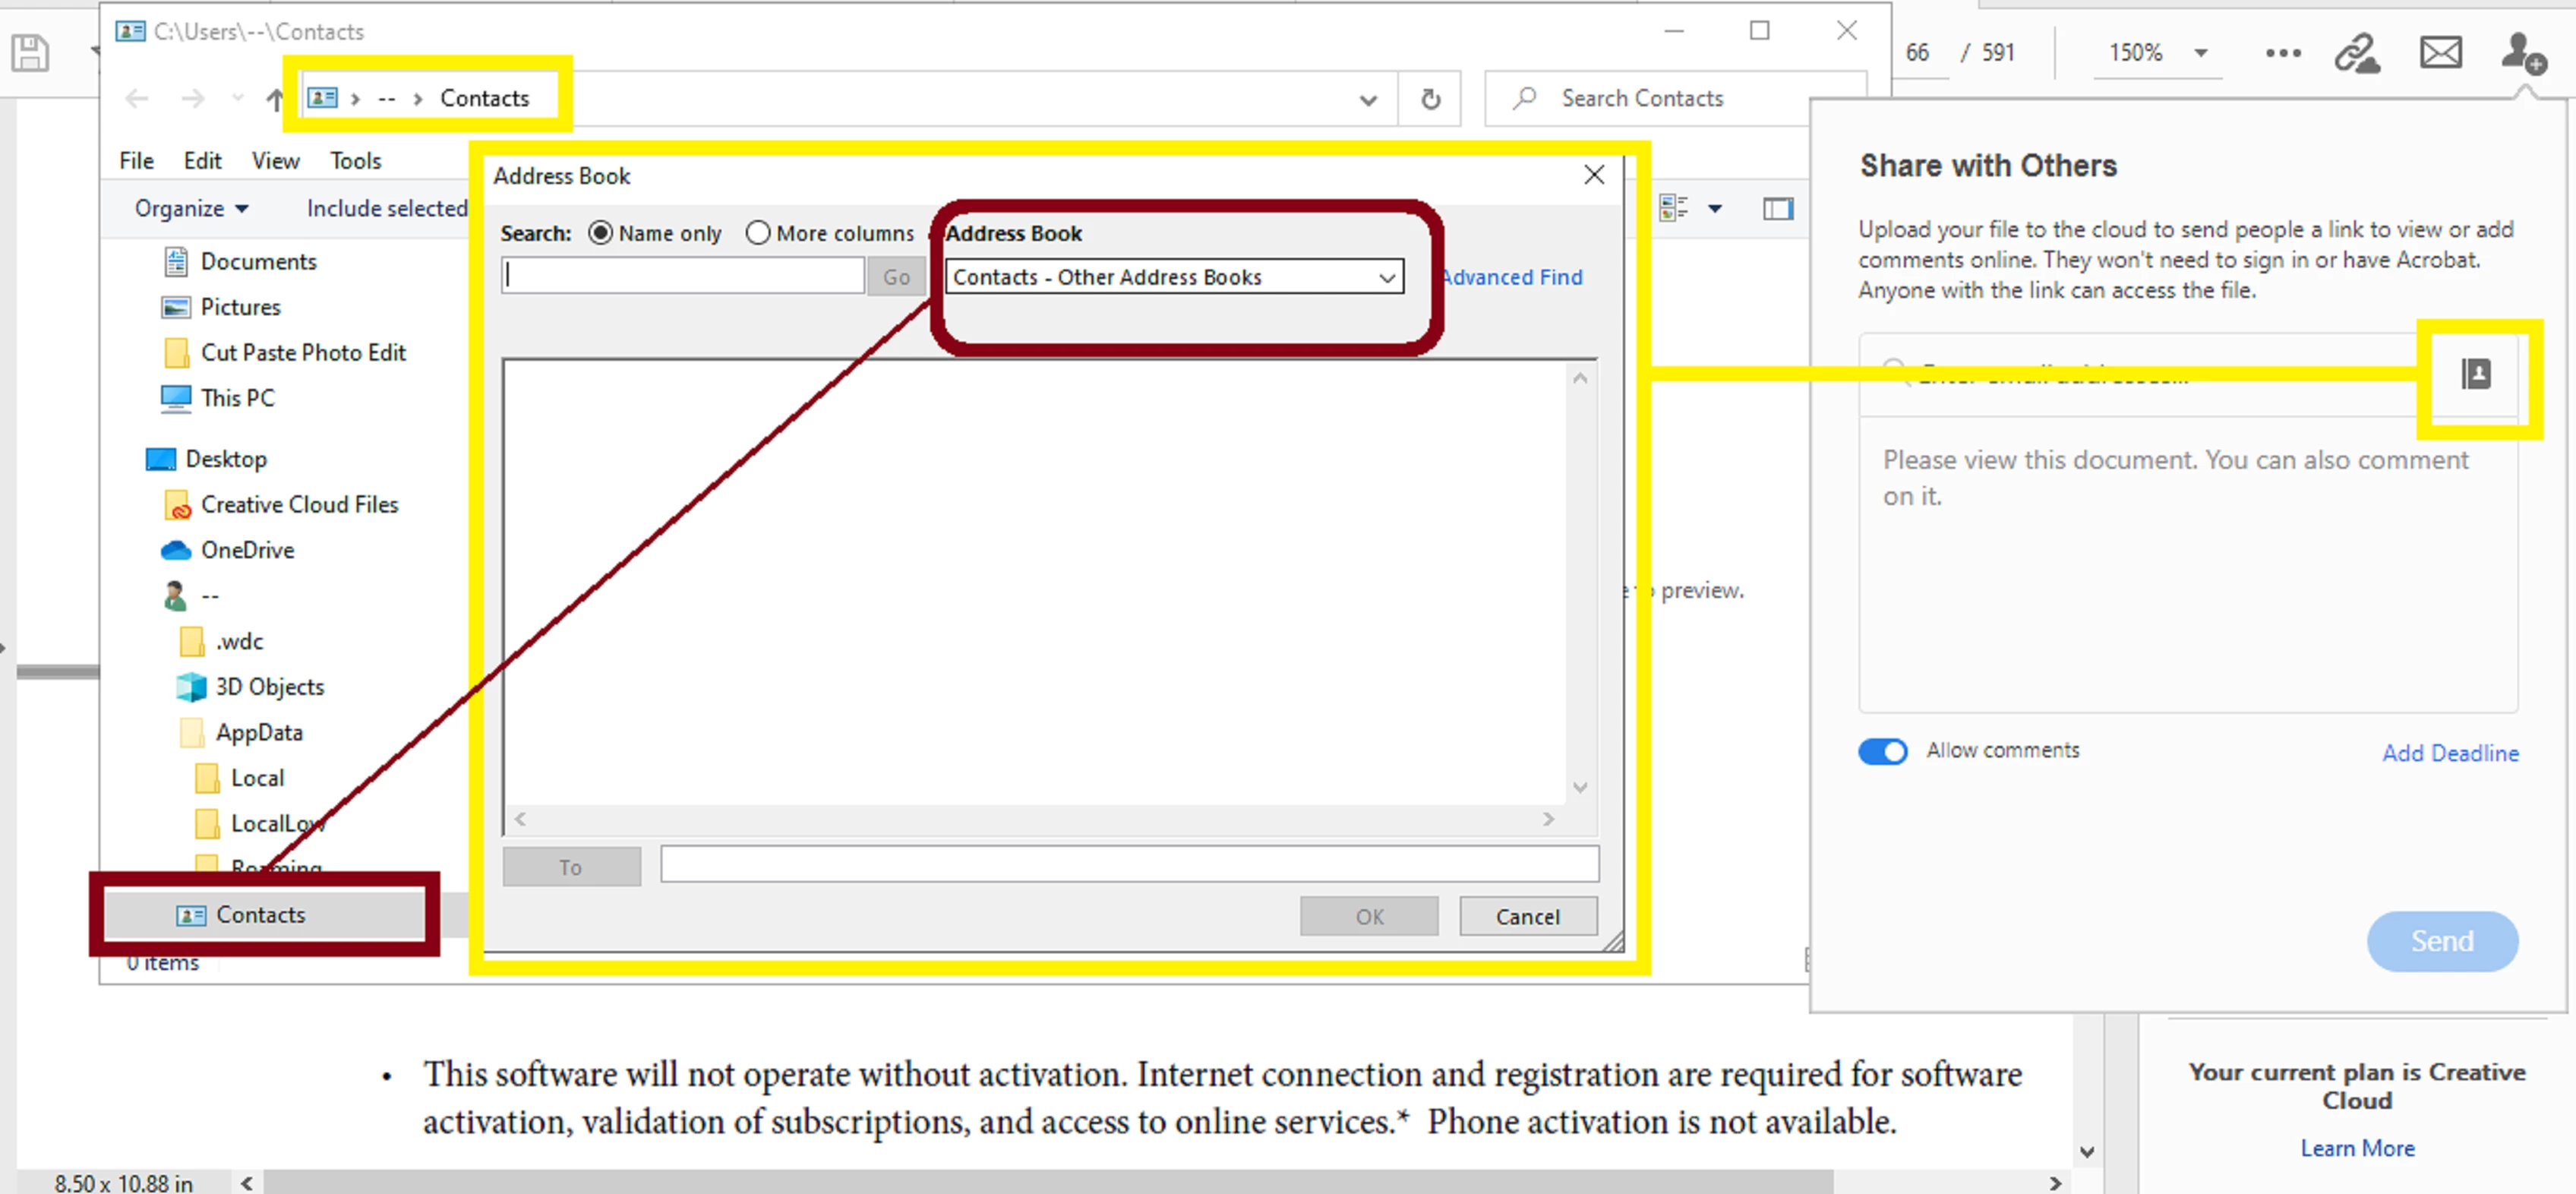Open the three-dots more options menu
2576x1194 pixels.
coord(2282,52)
